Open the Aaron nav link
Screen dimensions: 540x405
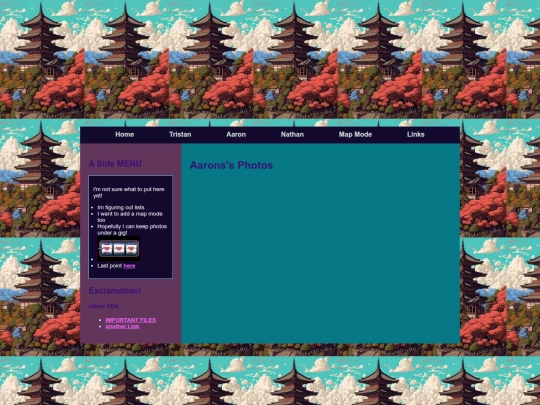click(236, 135)
